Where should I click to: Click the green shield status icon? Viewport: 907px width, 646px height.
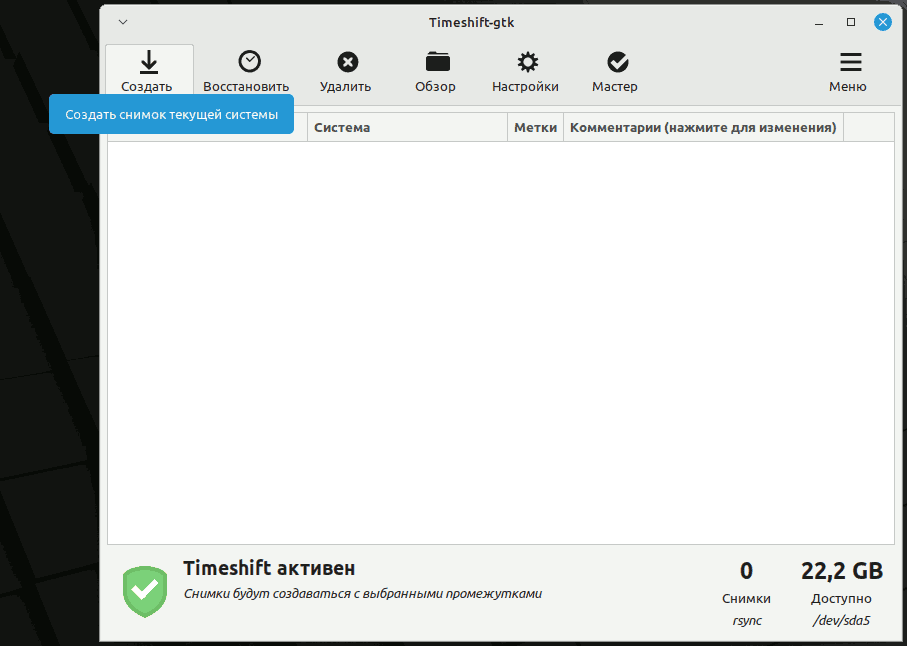click(x=145, y=591)
